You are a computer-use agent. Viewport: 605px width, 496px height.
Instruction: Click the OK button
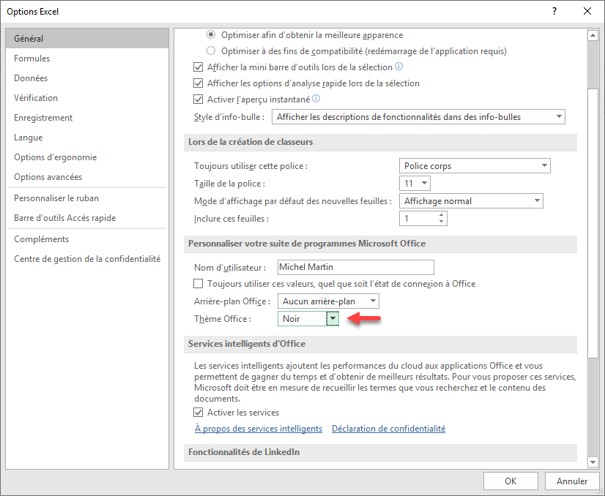(x=510, y=481)
